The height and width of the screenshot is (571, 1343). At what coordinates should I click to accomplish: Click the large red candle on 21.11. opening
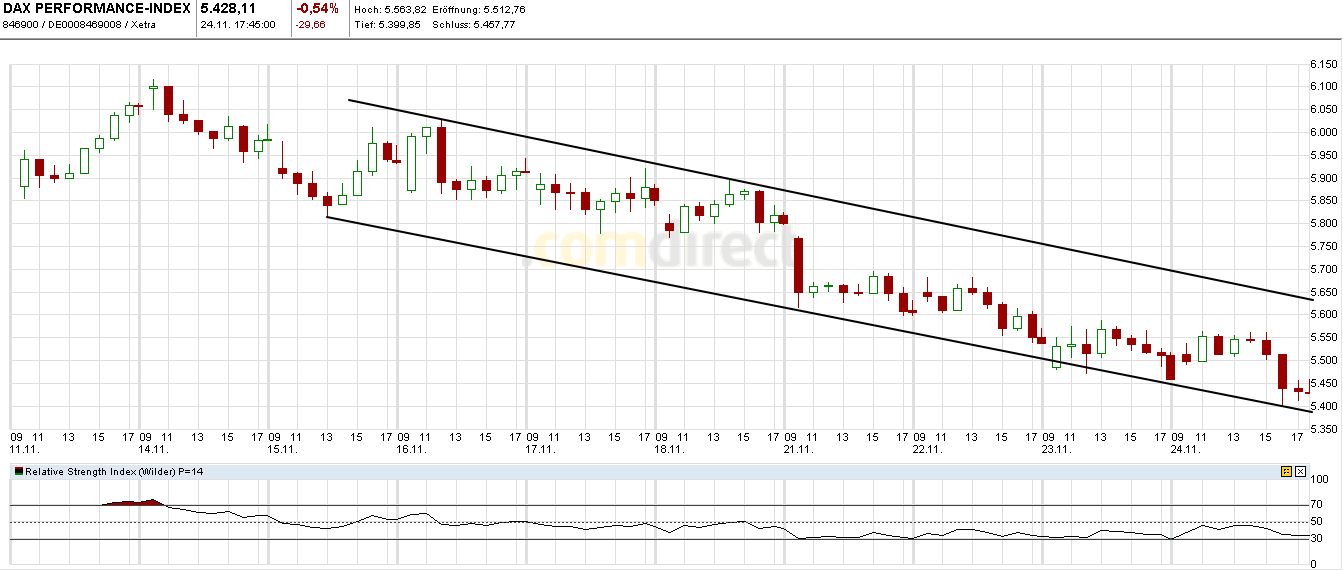pos(798,265)
